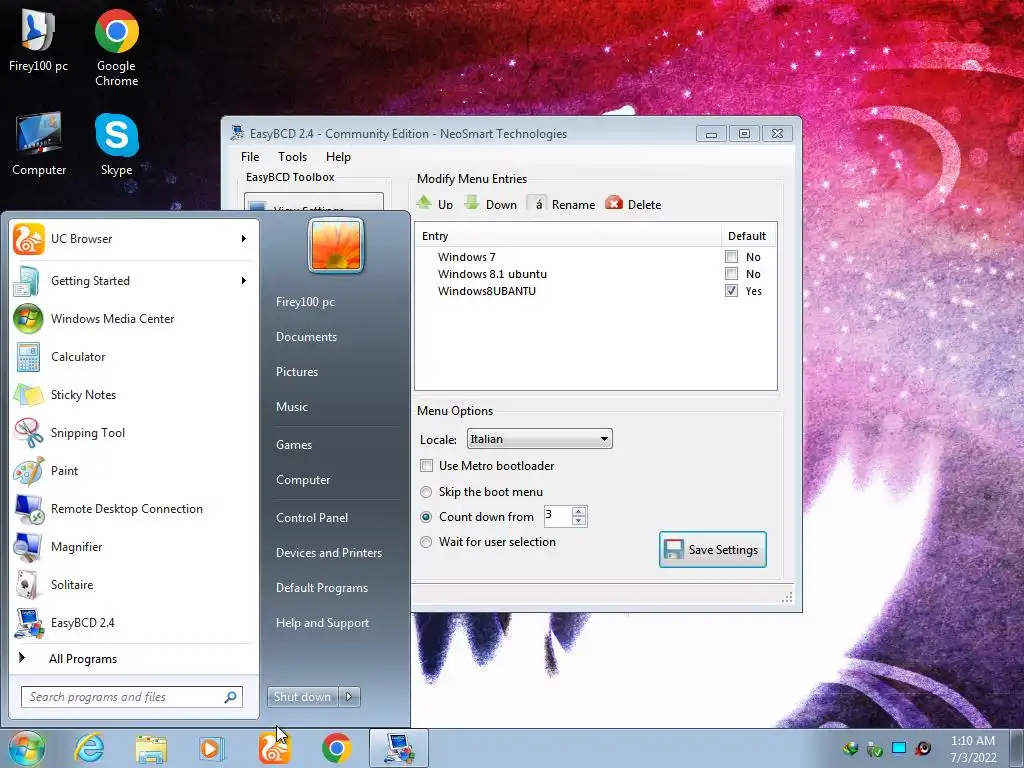Open Remote Desktop Connection
Screen dimensions: 1024x768
pos(134,509)
